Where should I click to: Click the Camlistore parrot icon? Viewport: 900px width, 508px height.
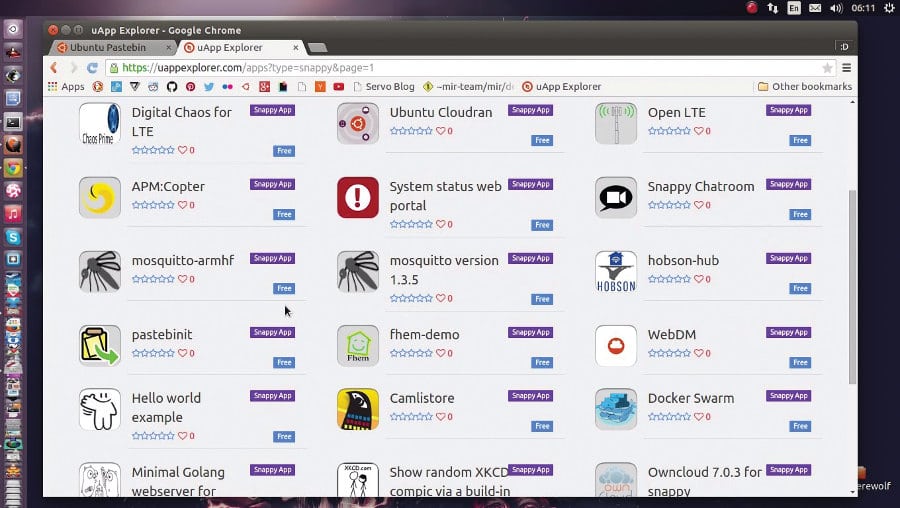[x=357, y=409]
